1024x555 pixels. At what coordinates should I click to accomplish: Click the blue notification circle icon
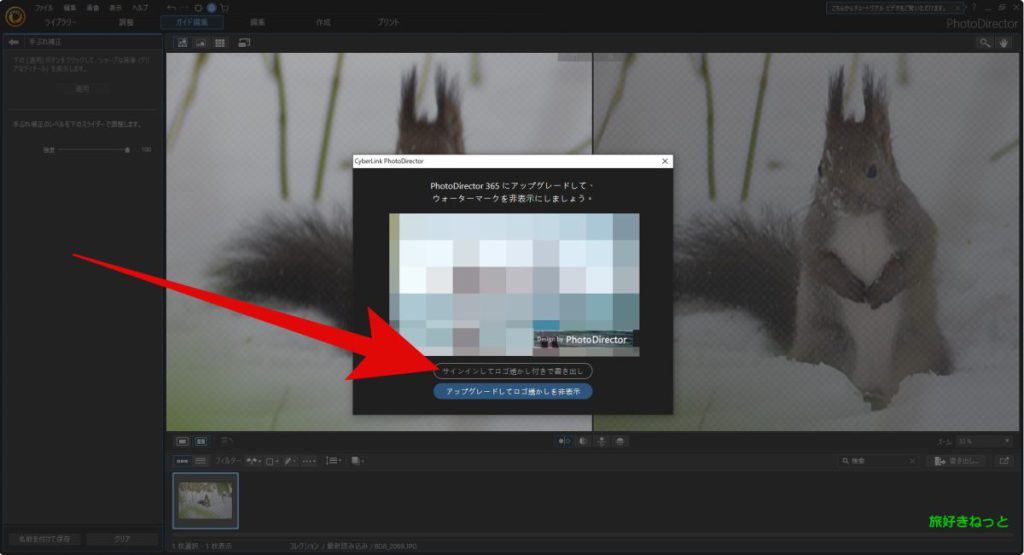(x=212, y=8)
